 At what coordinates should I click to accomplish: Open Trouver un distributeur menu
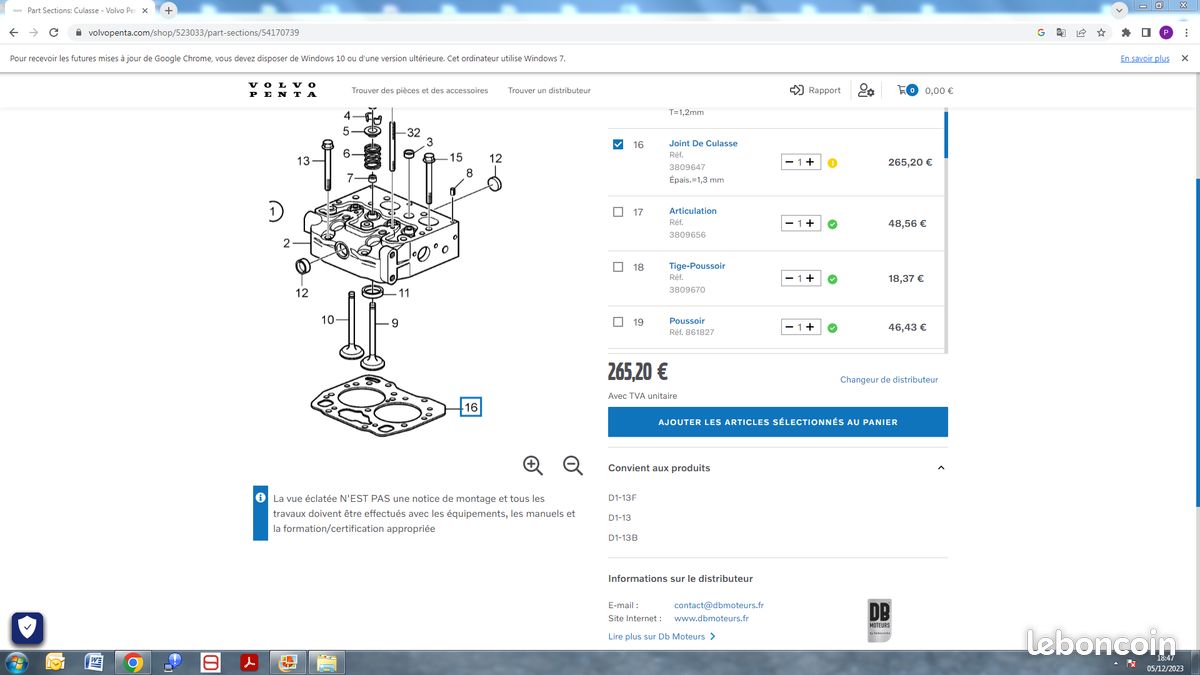[549, 90]
